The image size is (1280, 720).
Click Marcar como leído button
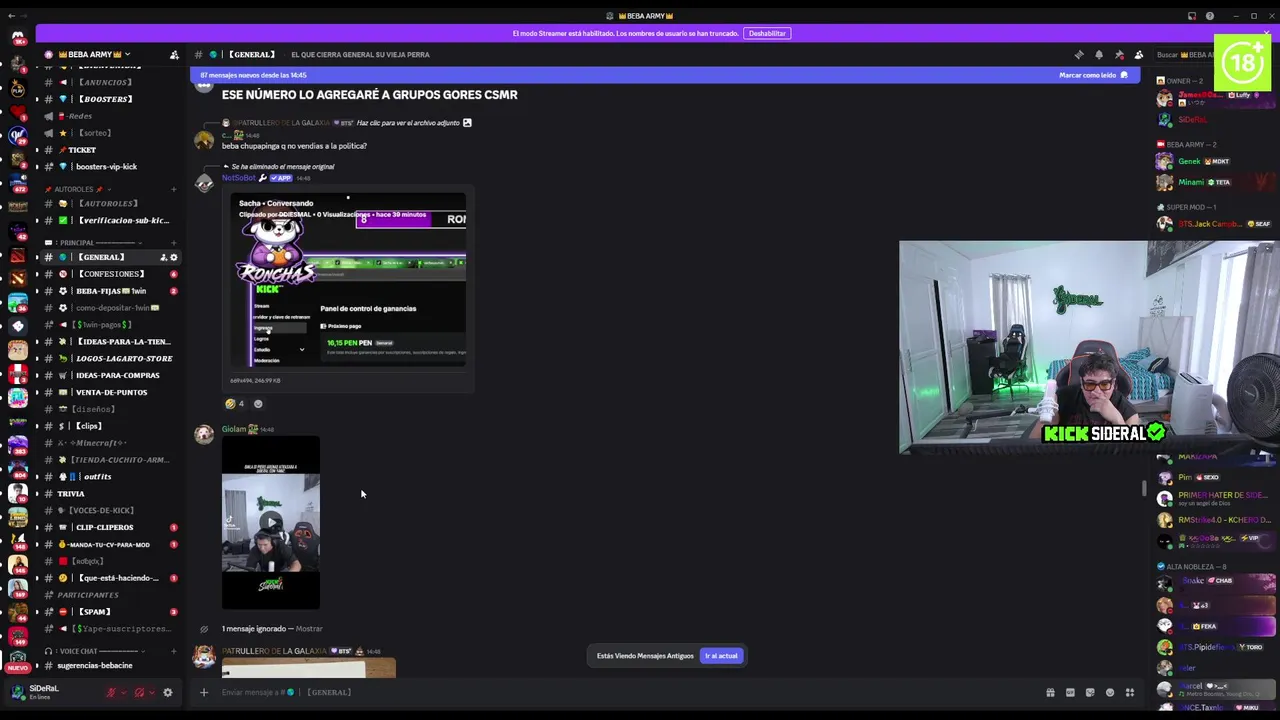(1093, 75)
